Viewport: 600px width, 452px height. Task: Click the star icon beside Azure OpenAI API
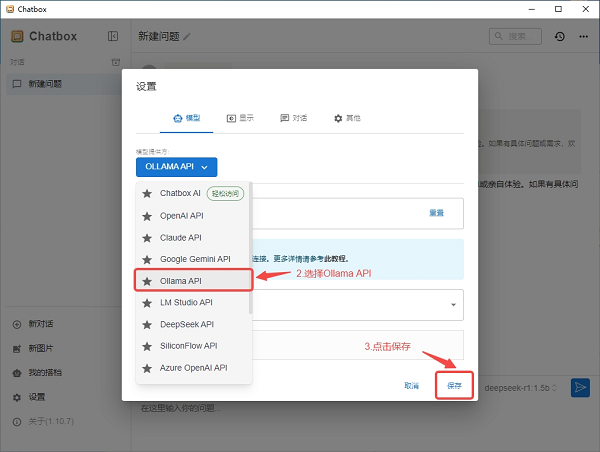[x=147, y=368]
